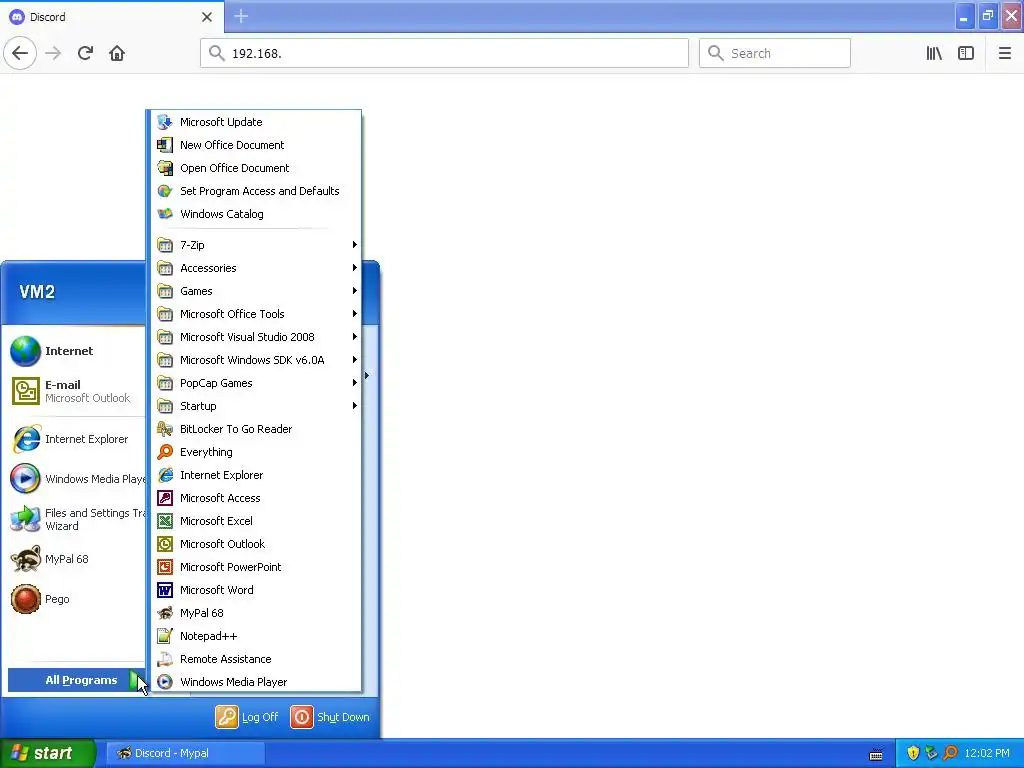This screenshot has width=1024, height=768.
Task: Click the Accessories folder icon
Action: (165, 268)
